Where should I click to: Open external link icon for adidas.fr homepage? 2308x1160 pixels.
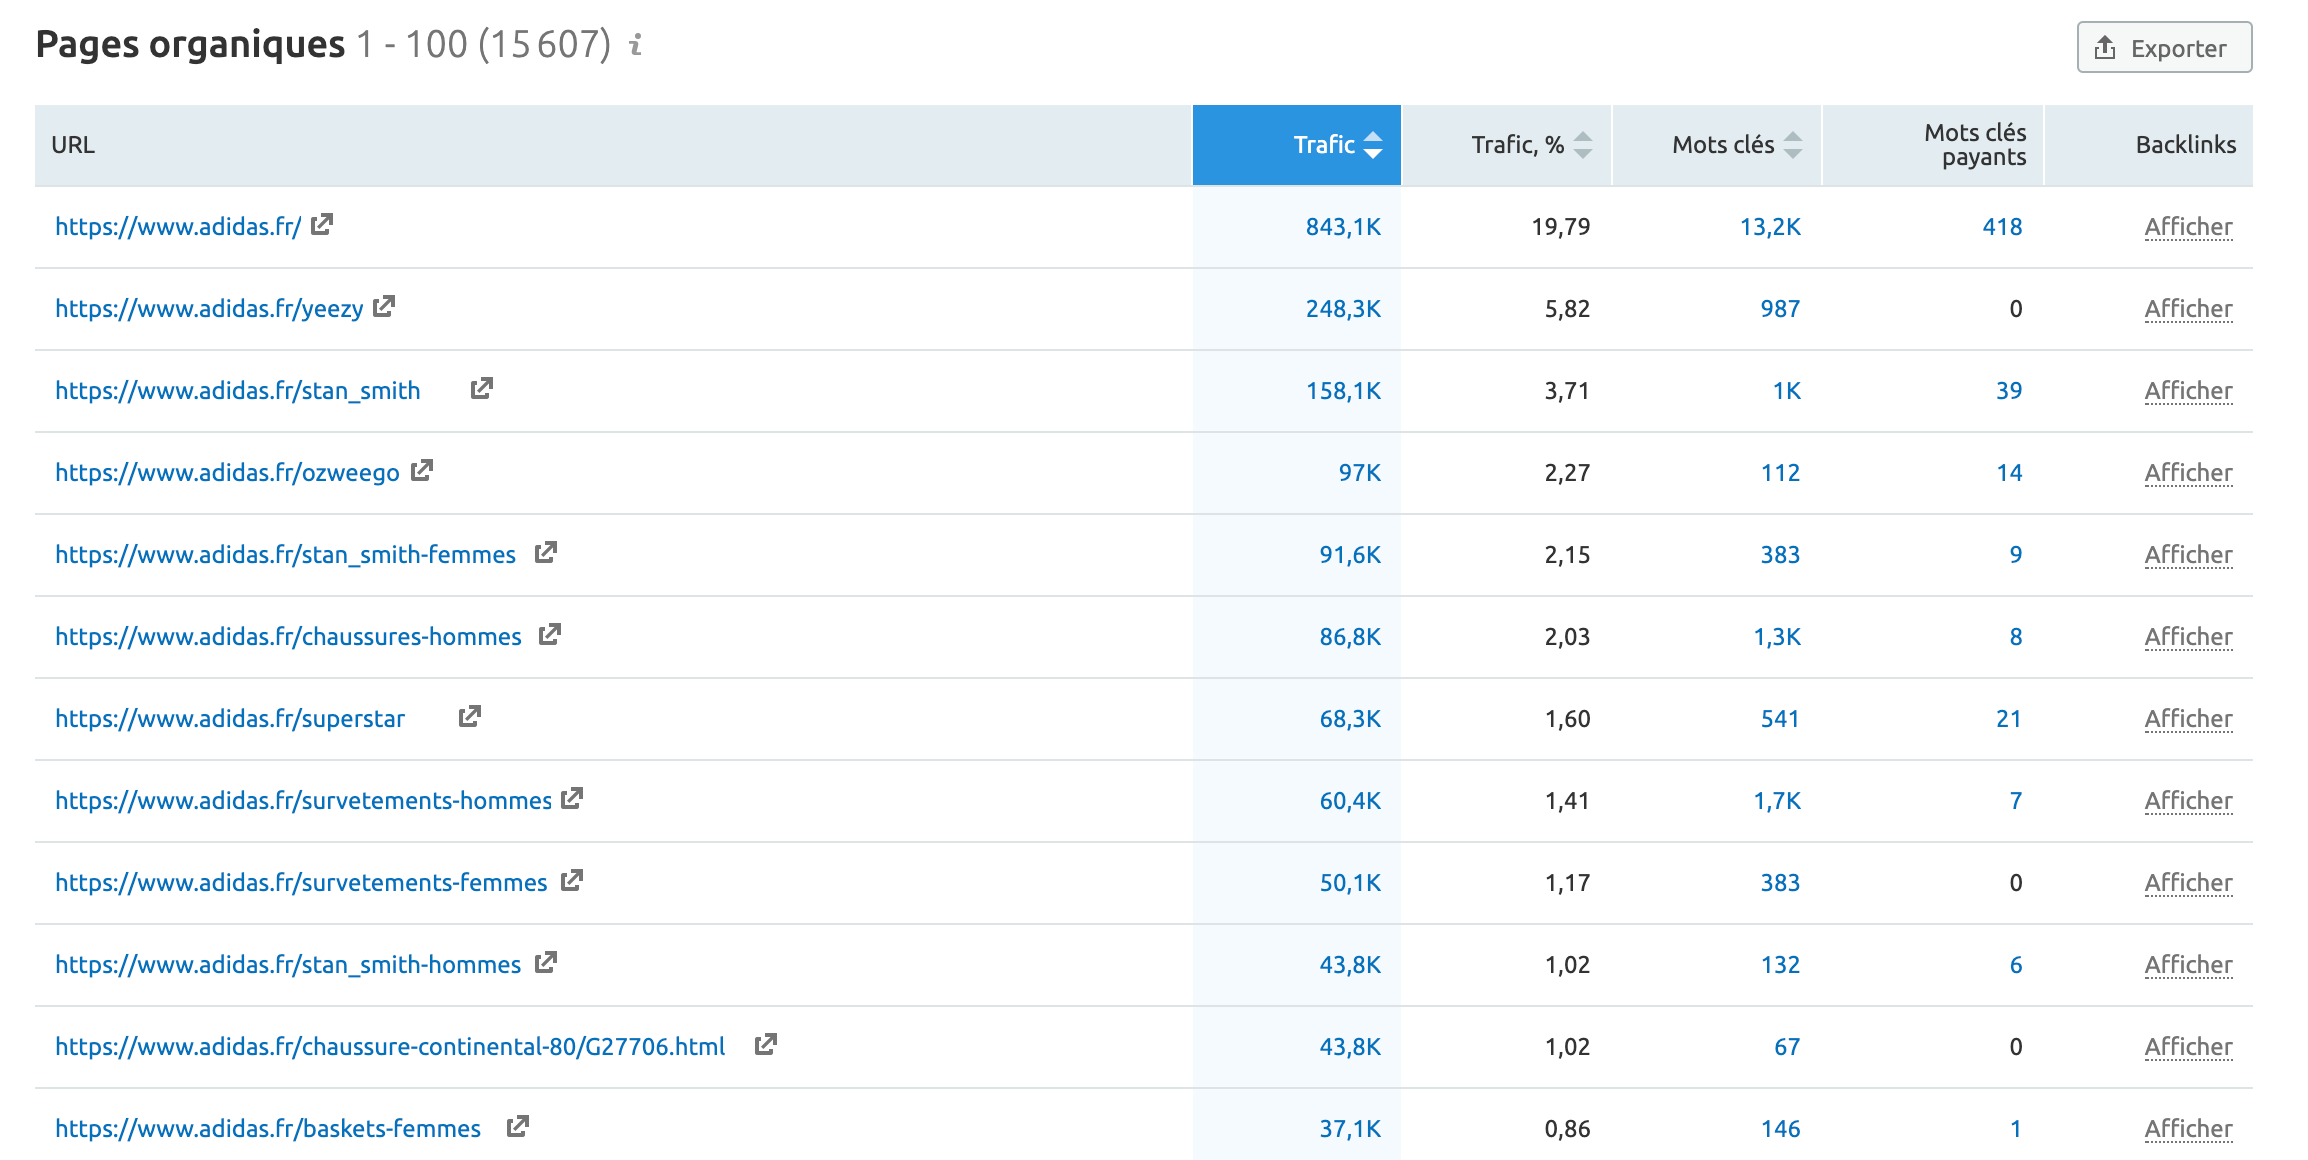coord(321,225)
